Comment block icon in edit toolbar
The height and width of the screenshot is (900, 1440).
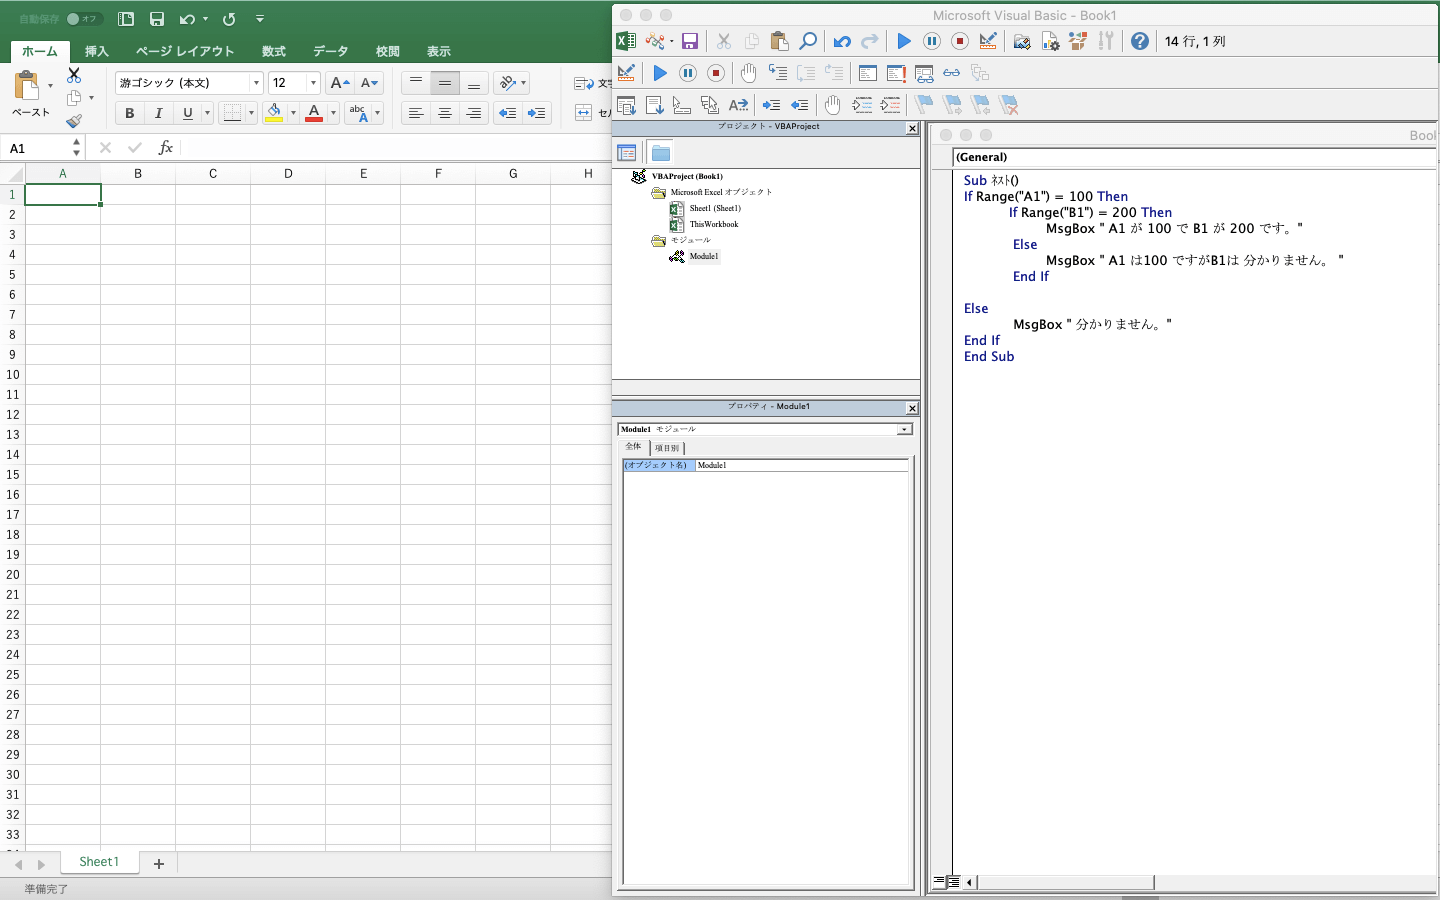pos(862,105)
